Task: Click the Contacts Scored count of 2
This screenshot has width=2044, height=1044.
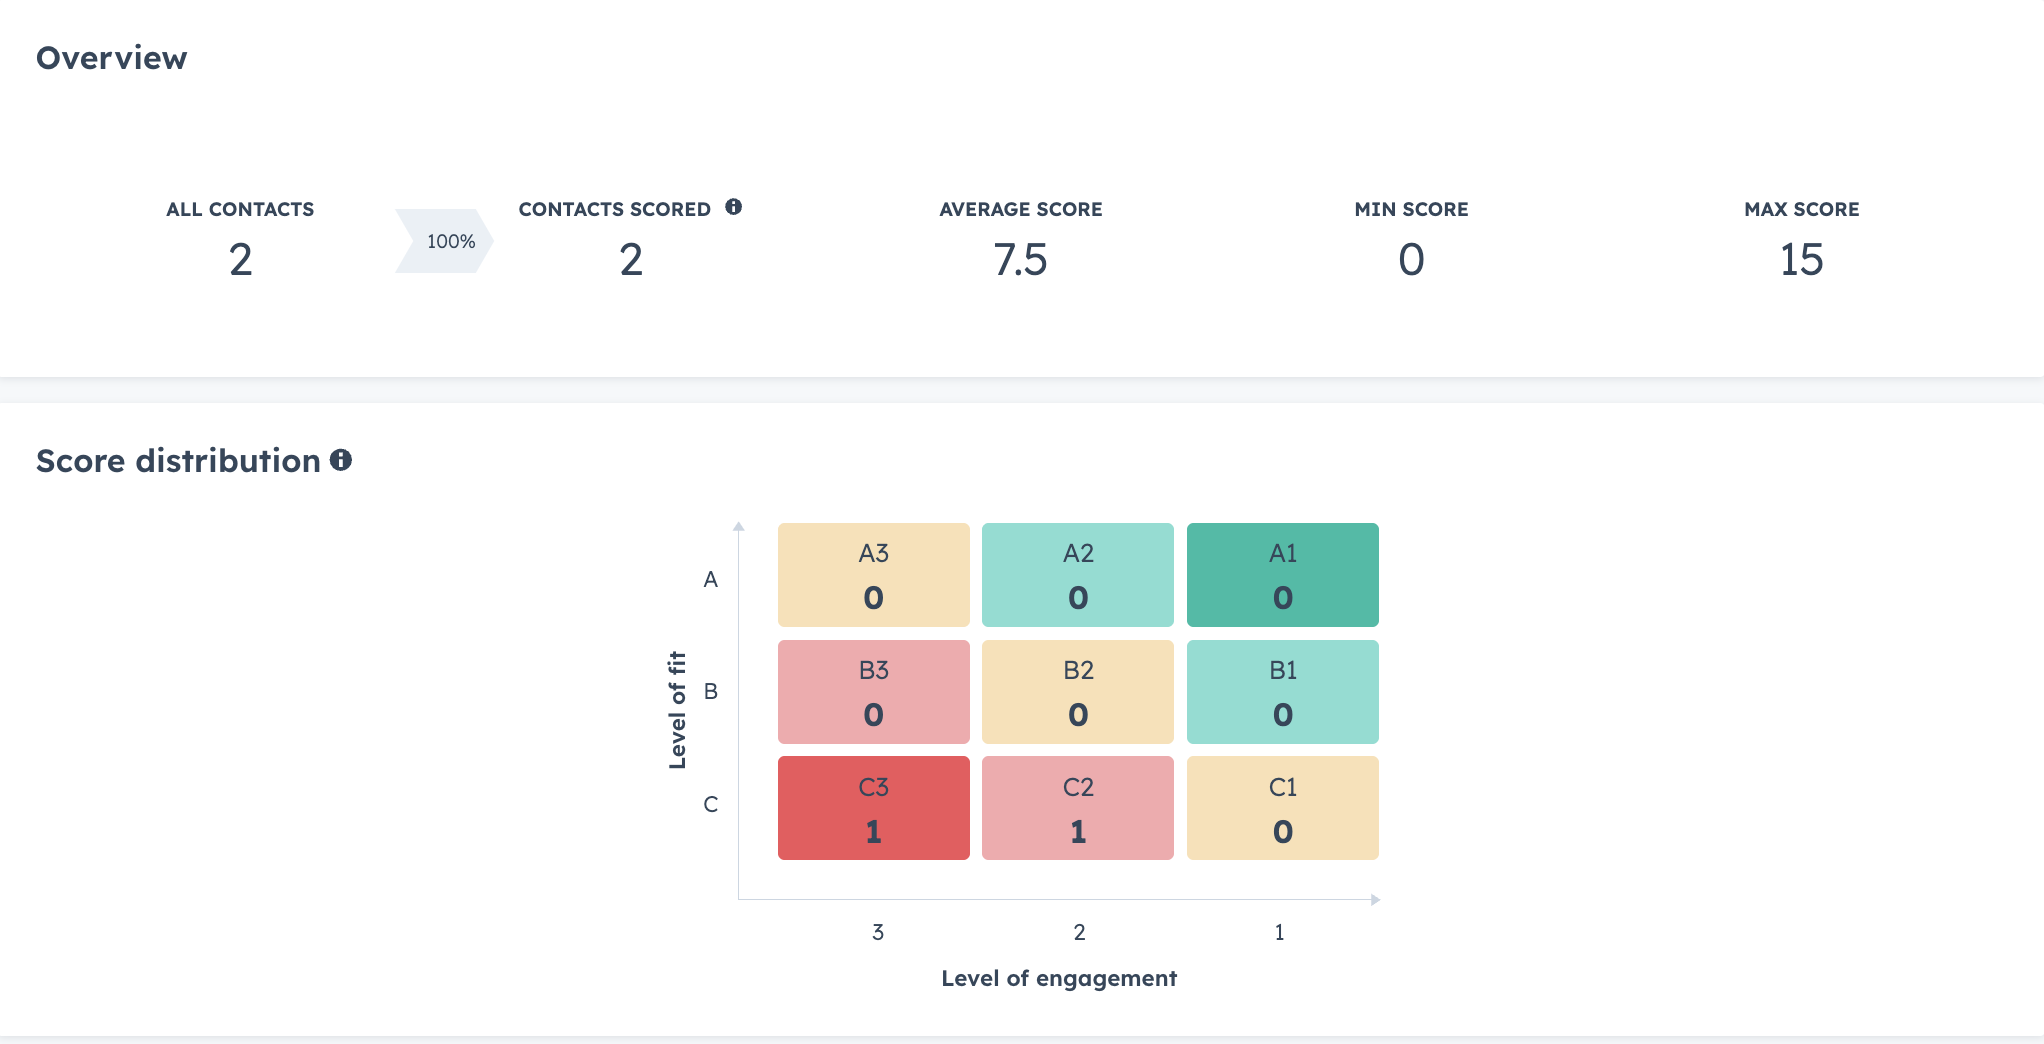Action: pos(630,260)
